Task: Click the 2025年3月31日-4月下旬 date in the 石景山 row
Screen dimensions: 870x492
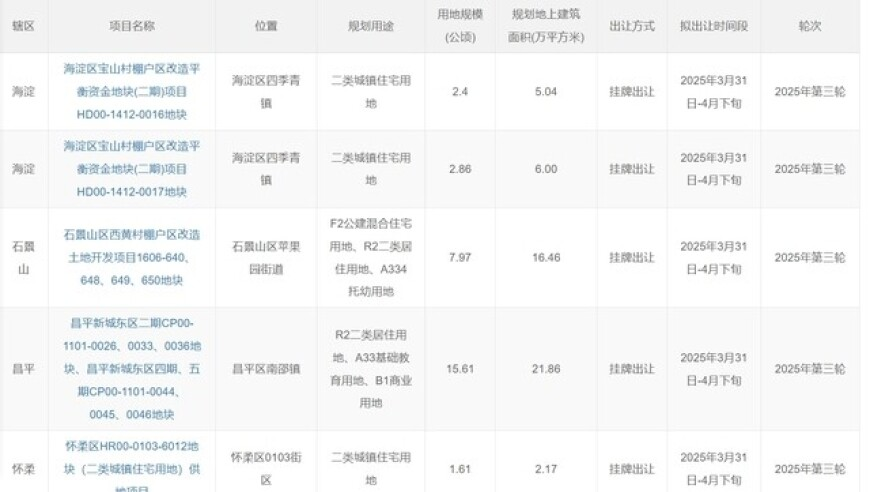Action: coord(714,257)
